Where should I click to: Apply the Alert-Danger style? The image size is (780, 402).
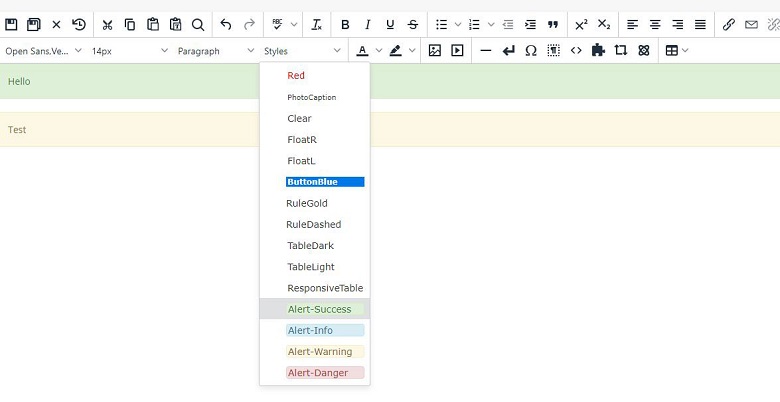tap(319, 373)
